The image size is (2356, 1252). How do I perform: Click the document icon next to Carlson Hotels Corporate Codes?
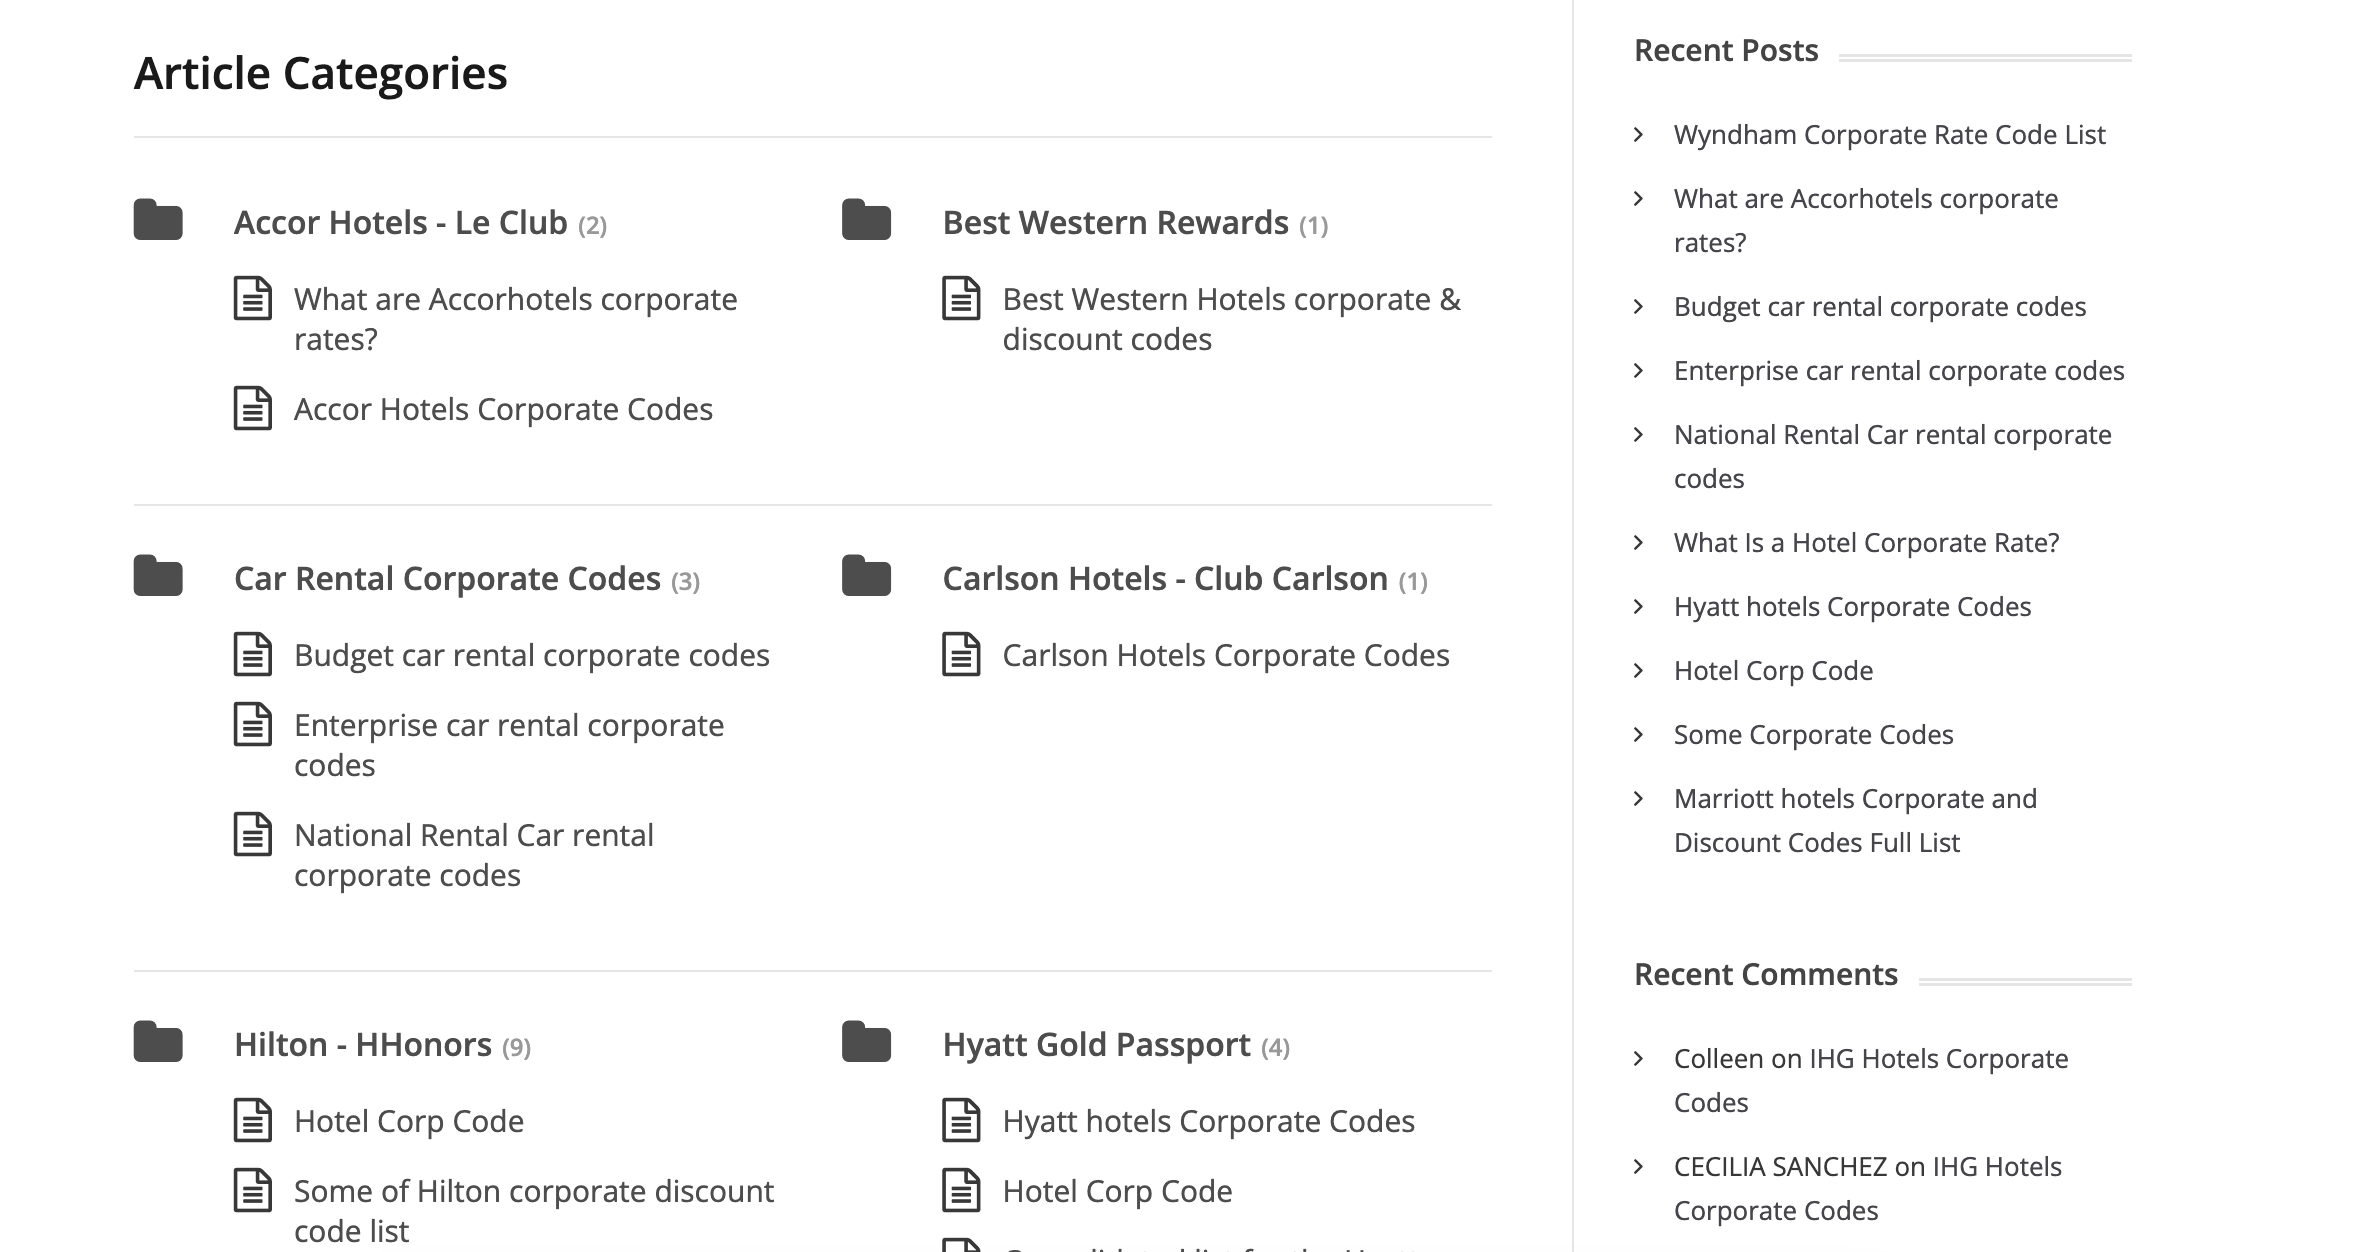(x=963, y=655)
